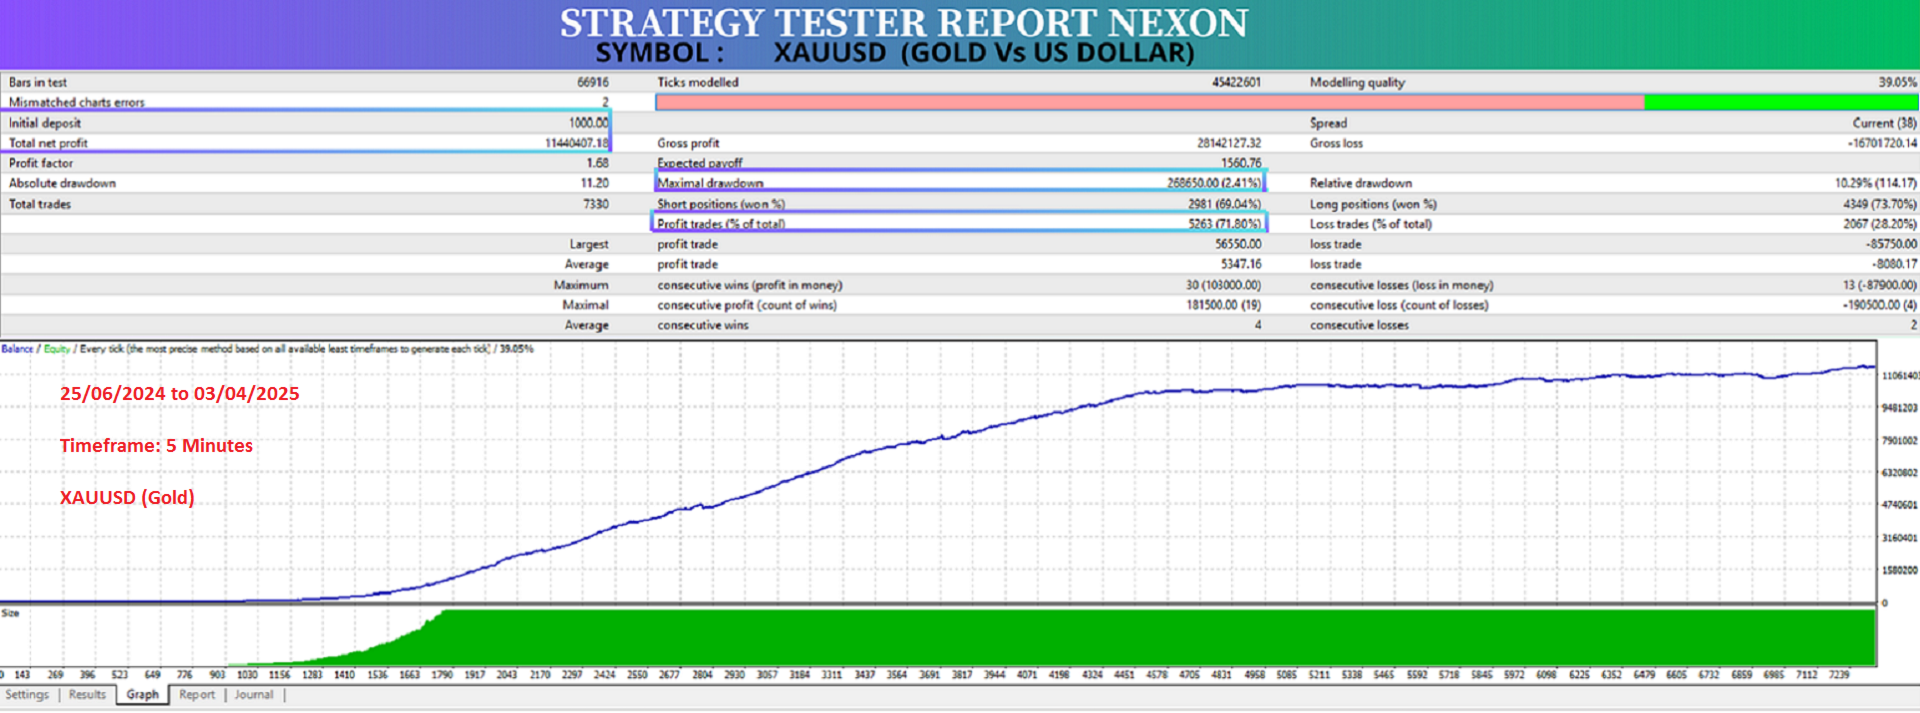1920x713 pixels.
Task: Select the consecutive profit value 181500.00 (19)
Action: click(1224, 305)
